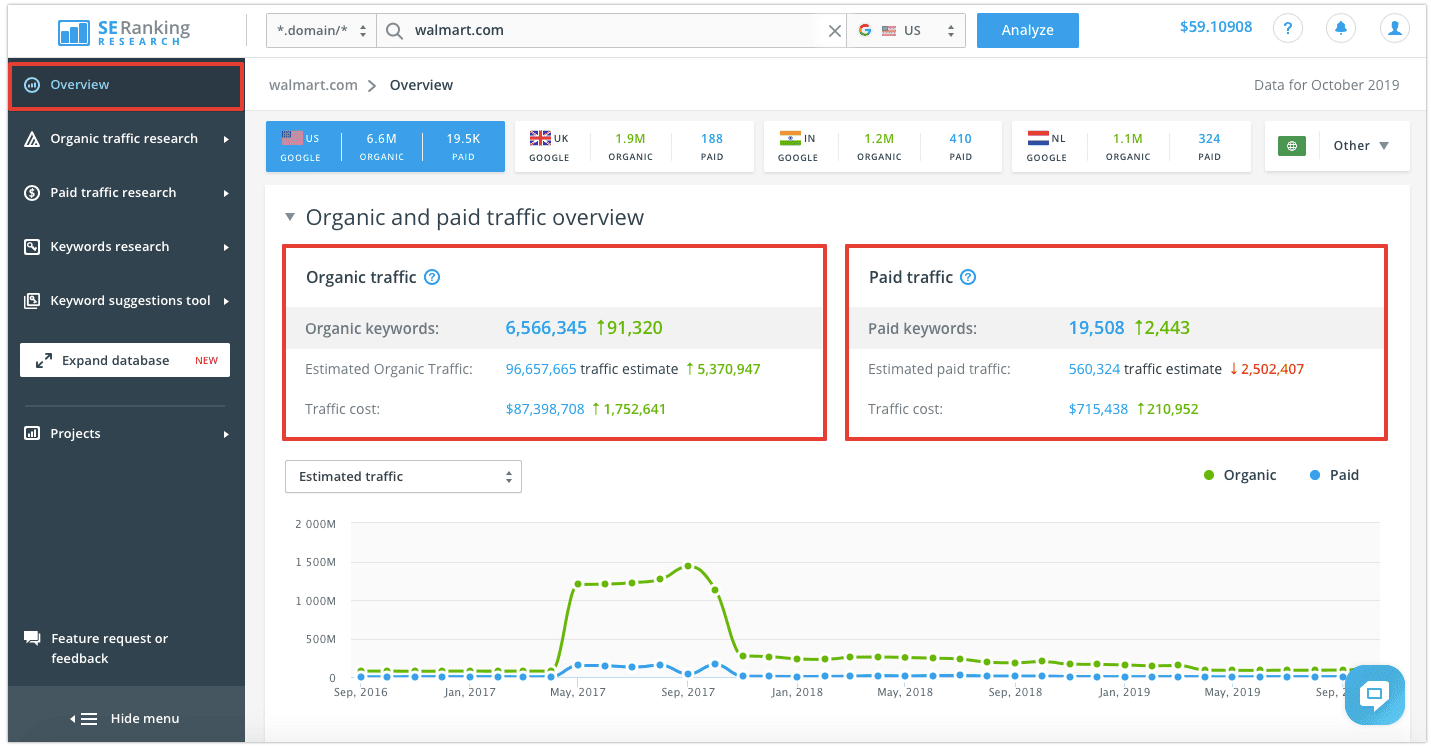Click the Projects sidebar icon
This screenshot has width=1431, height=747.
tap(32, 434)
